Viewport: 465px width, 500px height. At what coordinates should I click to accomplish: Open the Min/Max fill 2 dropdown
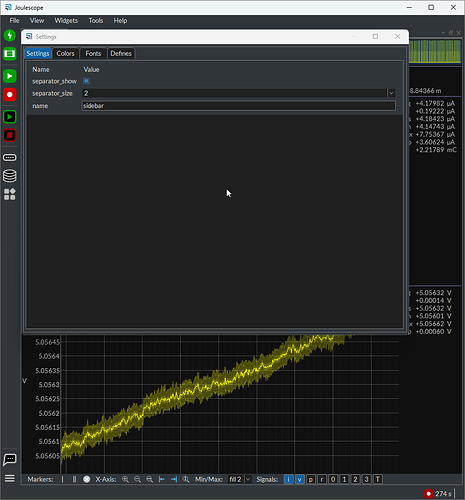239,479
